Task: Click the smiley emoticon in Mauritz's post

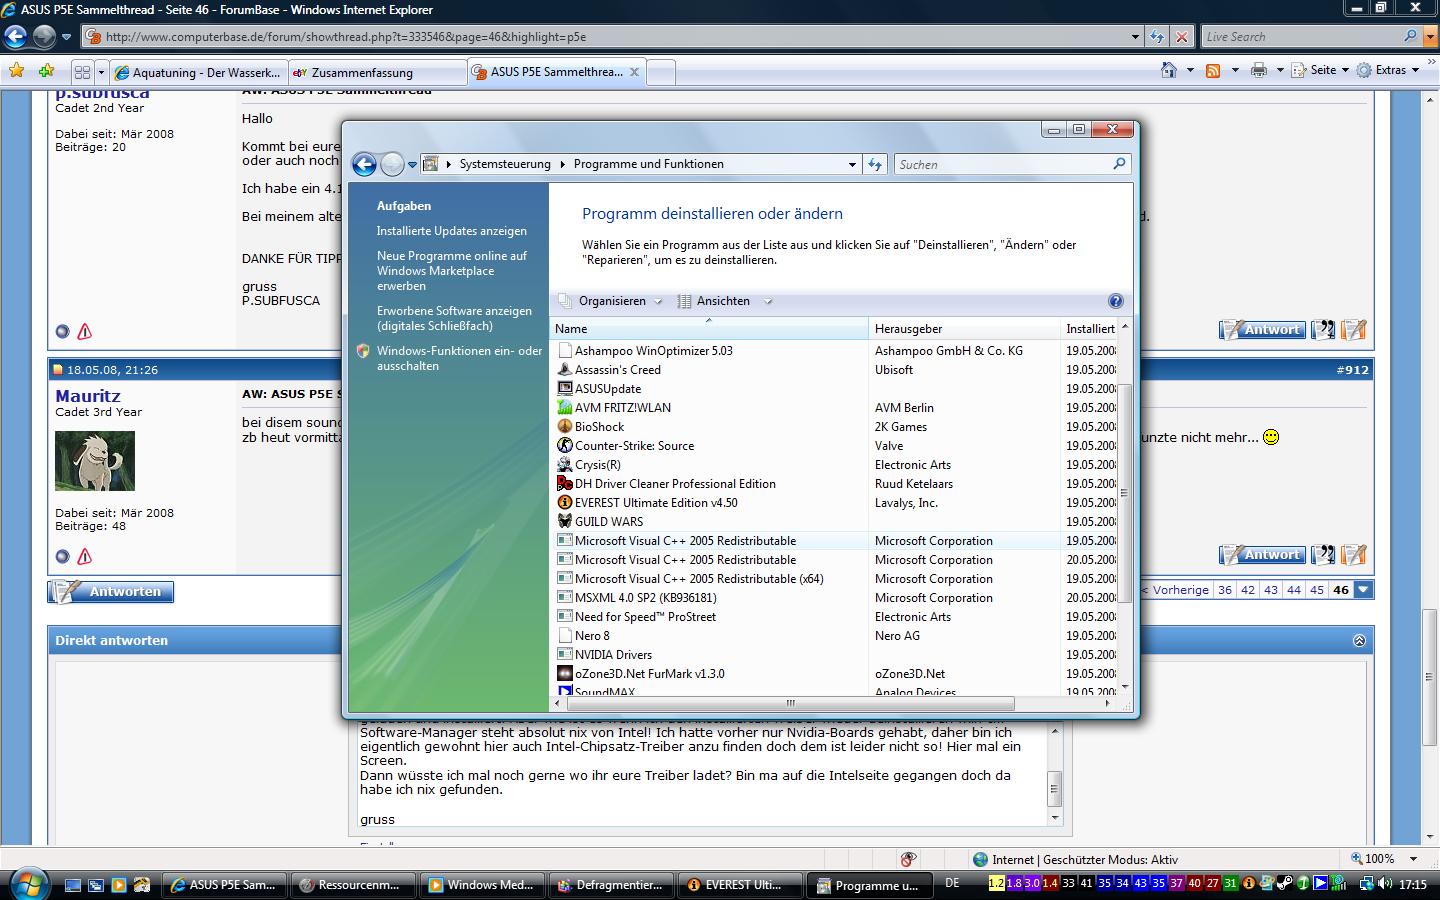Action: coord(1271,437)
